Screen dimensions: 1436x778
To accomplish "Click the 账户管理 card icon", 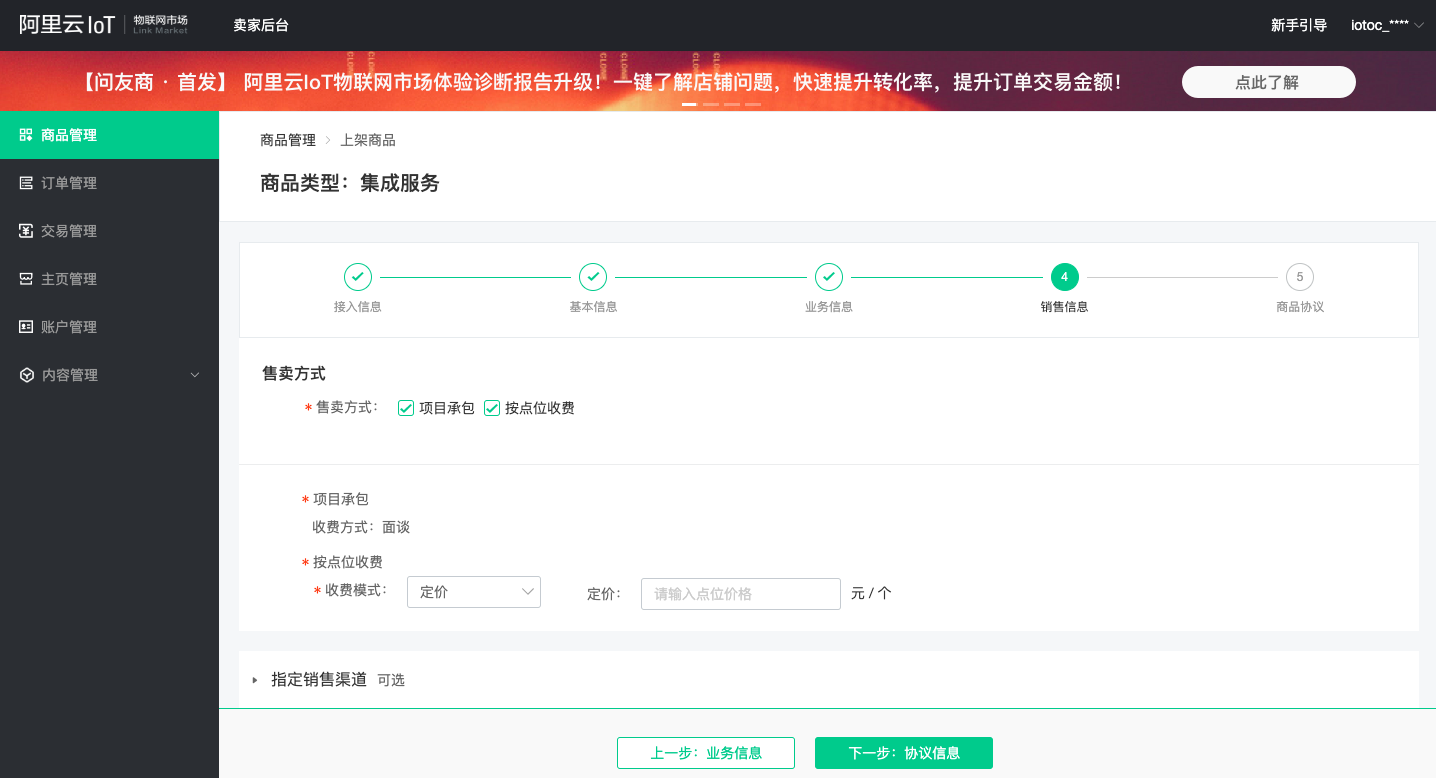I will pyautogui.click(x=26, y=327).
